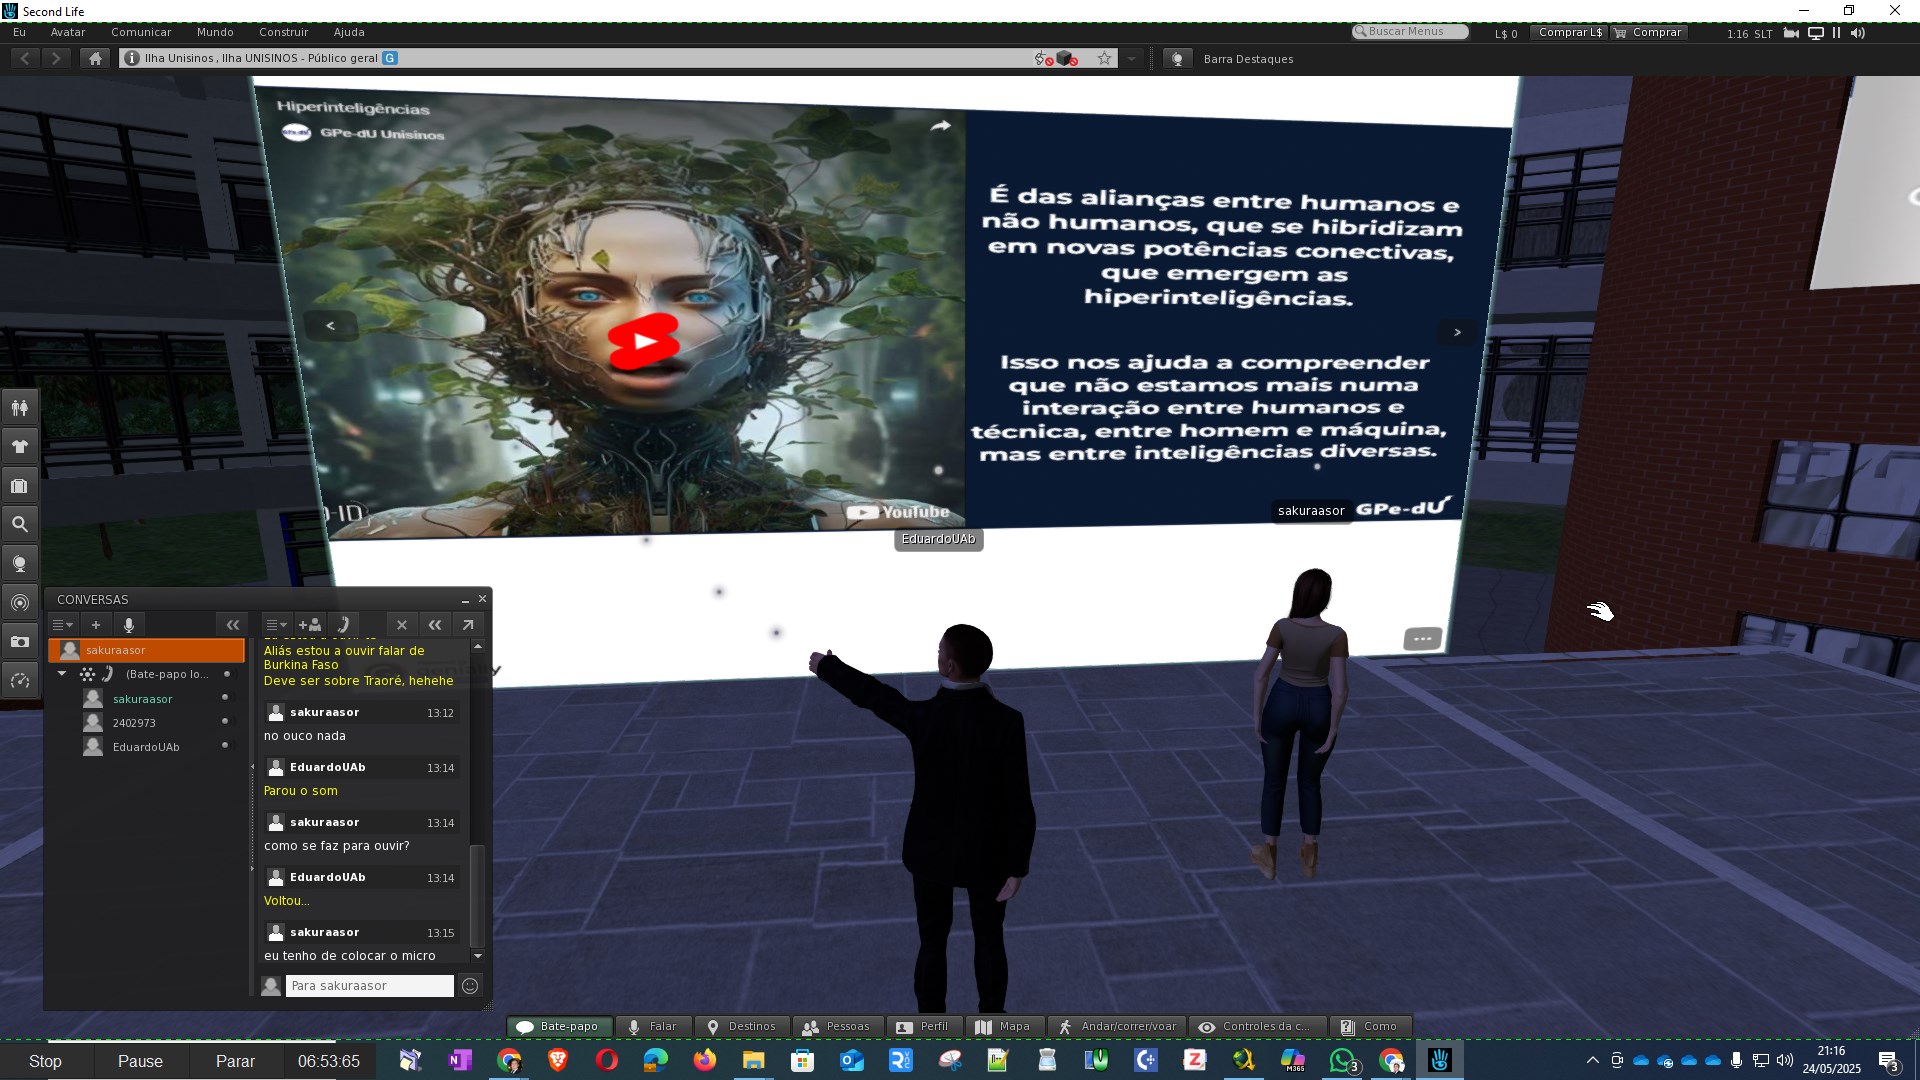Collapse the Bate-papo local participants tree

coord(62,674)
